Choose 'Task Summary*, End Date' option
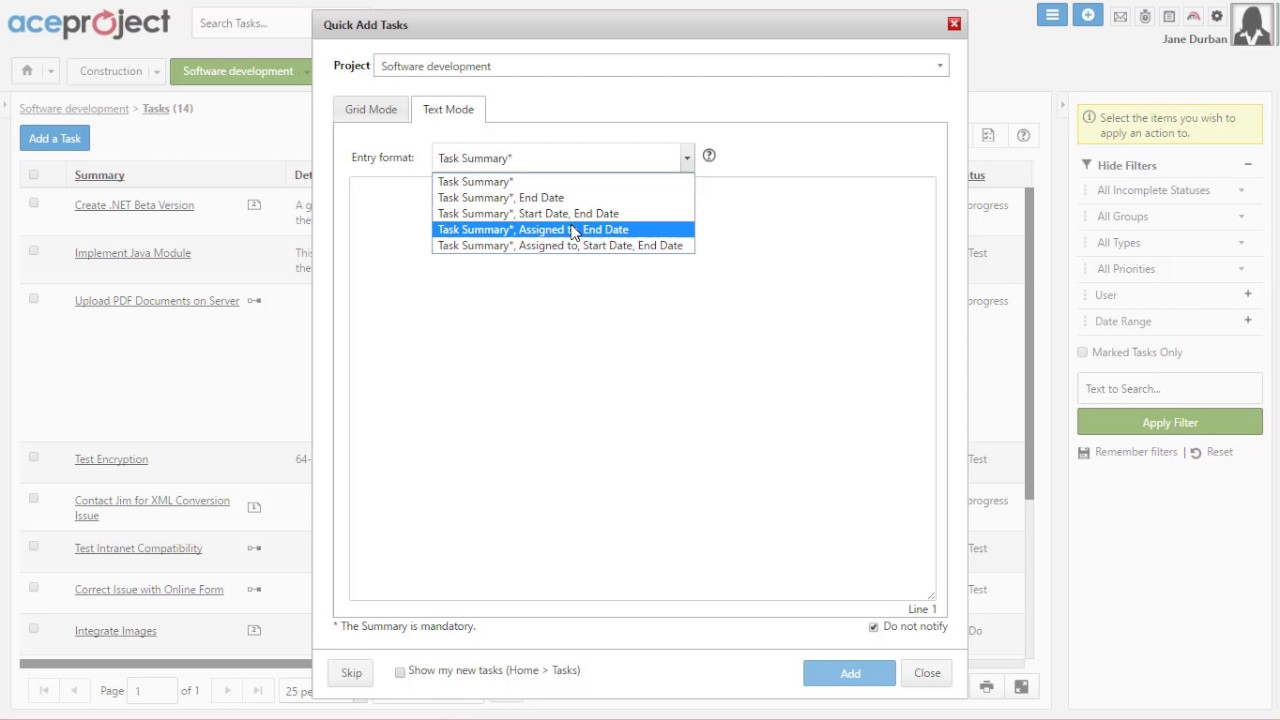This screenshot has width=1280, height=720. pos(563,197)
